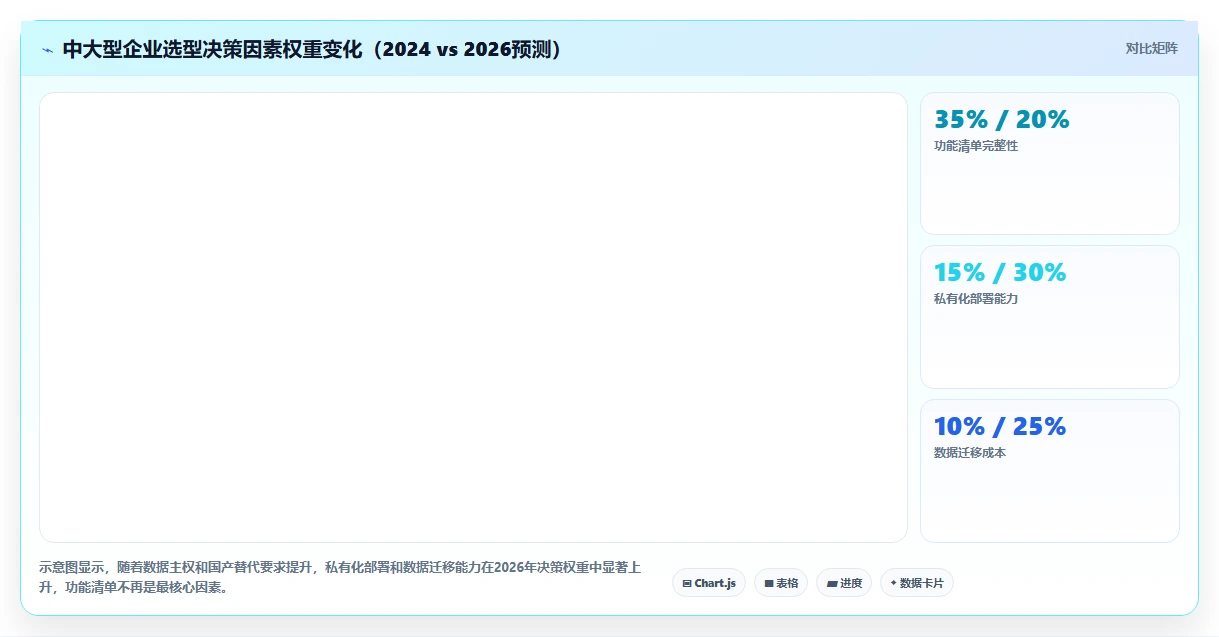The image size is (1219, 637).
Task: Click the description paragraph starting 示意图显示
Action: (x=340, y=578)
